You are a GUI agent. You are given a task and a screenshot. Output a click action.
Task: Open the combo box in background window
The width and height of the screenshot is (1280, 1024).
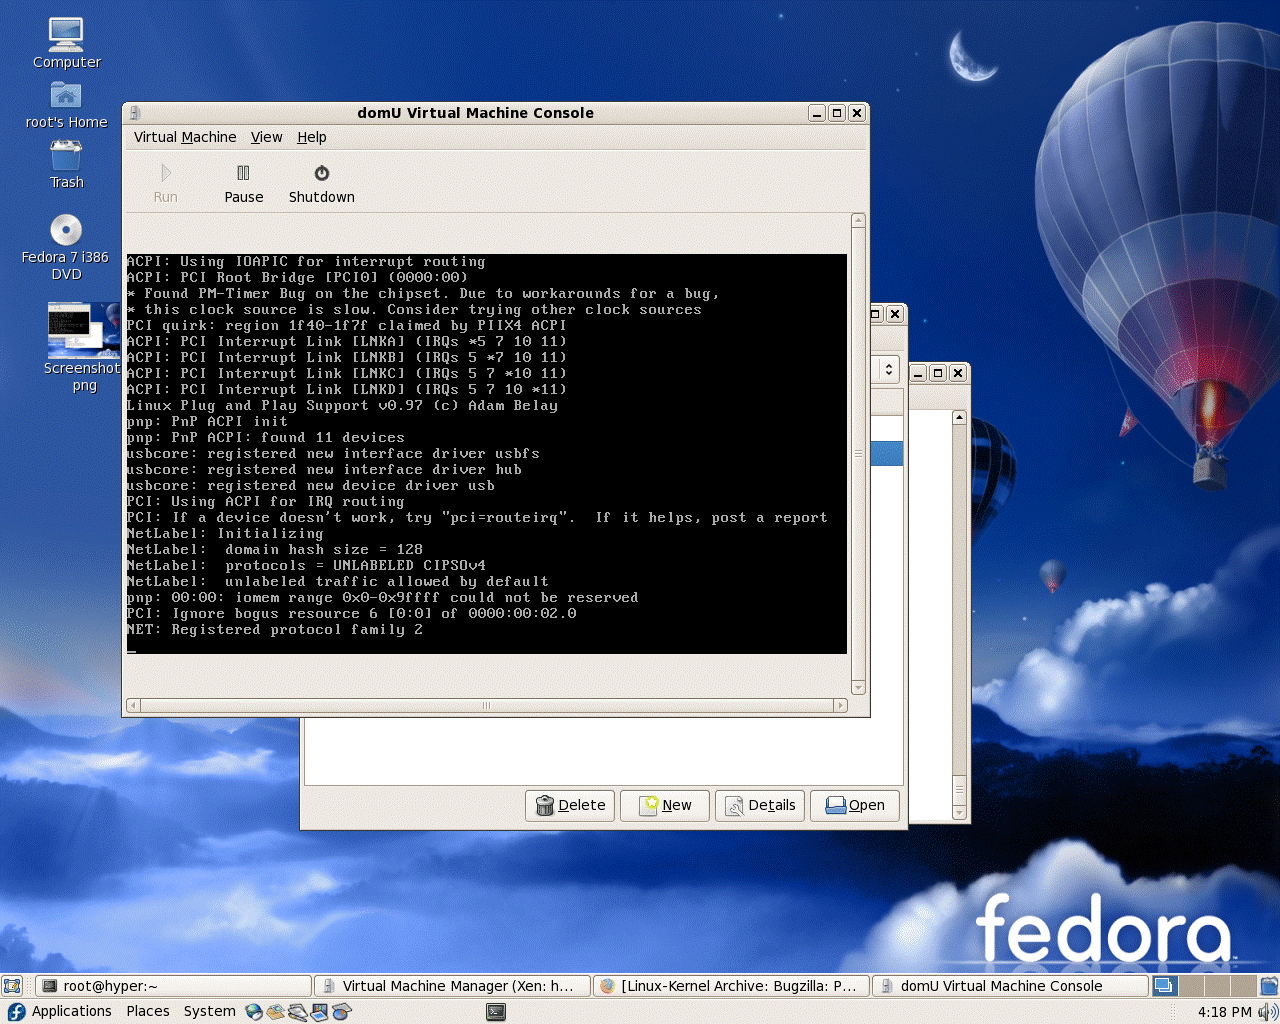[x=888, y=369]
